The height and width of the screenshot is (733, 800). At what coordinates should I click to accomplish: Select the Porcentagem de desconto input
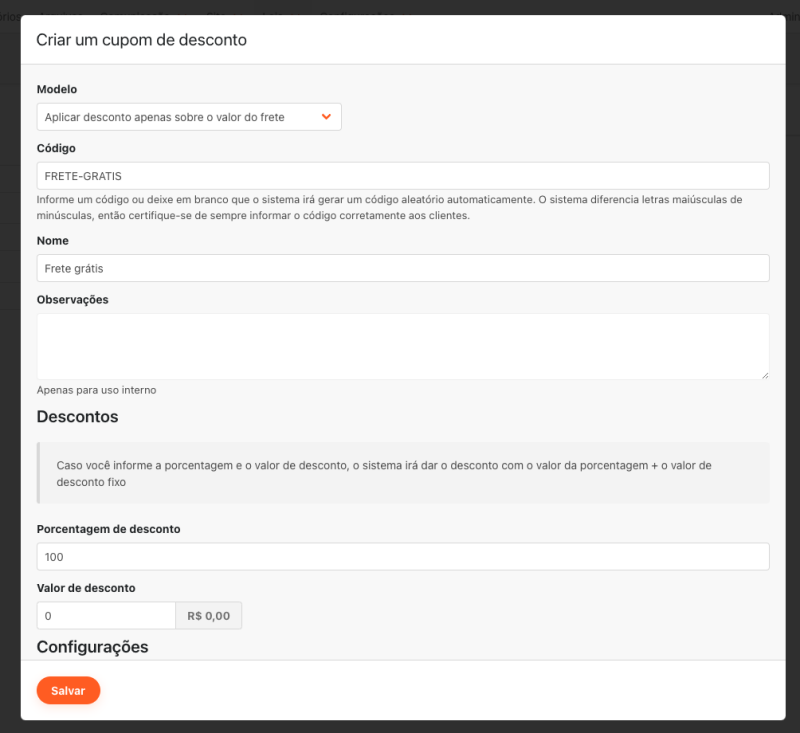(402, 557)
